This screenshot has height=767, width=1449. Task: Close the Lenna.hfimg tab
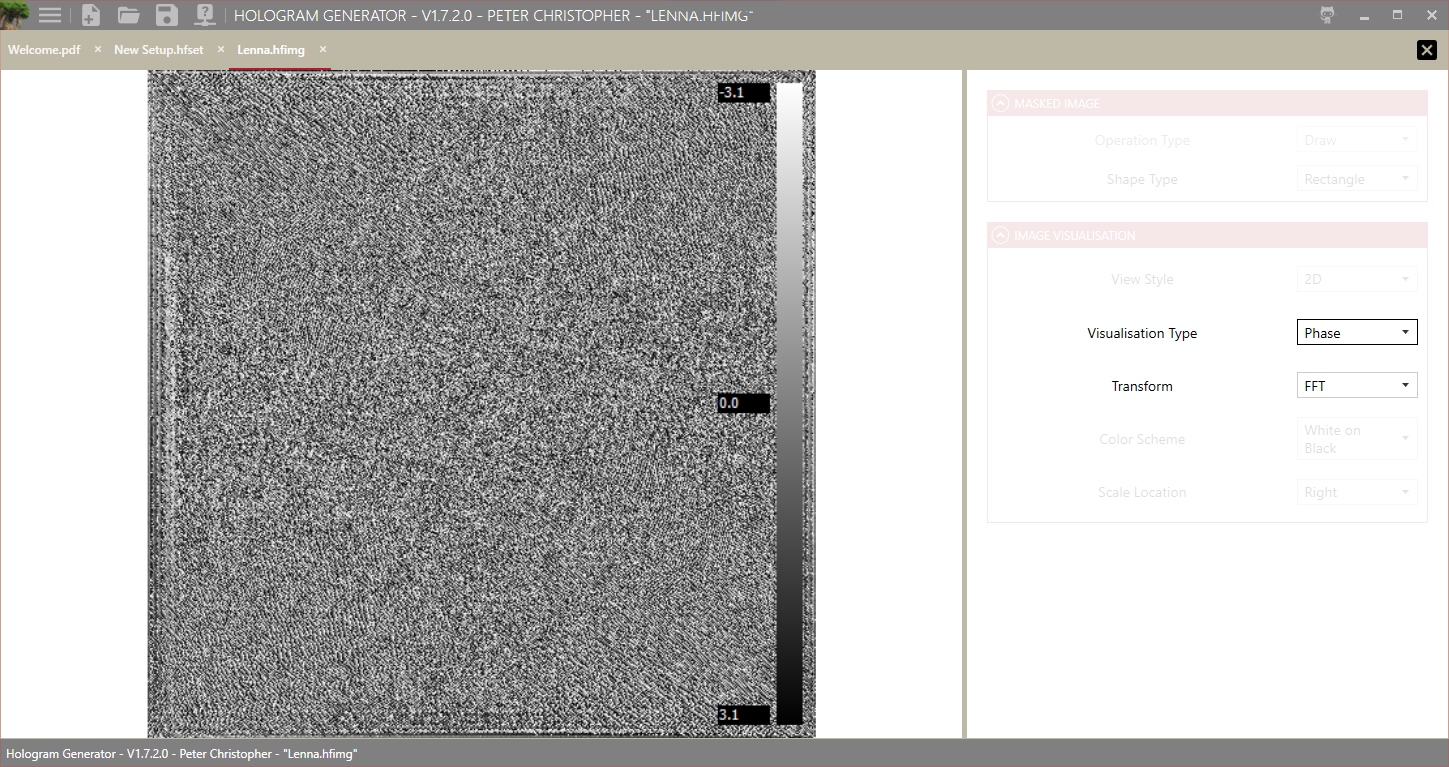tap(323, 49)
